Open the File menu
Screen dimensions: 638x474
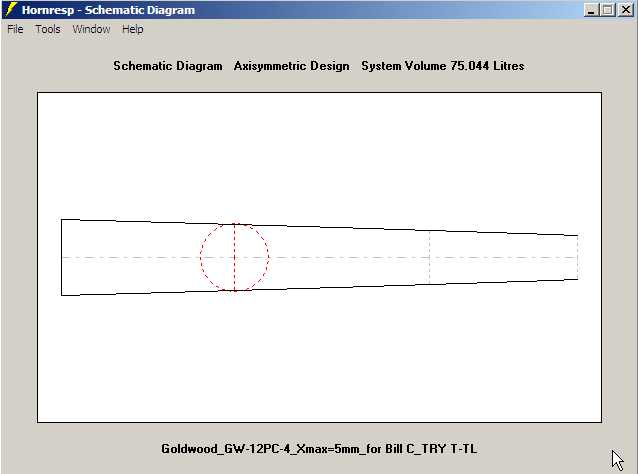15,29
